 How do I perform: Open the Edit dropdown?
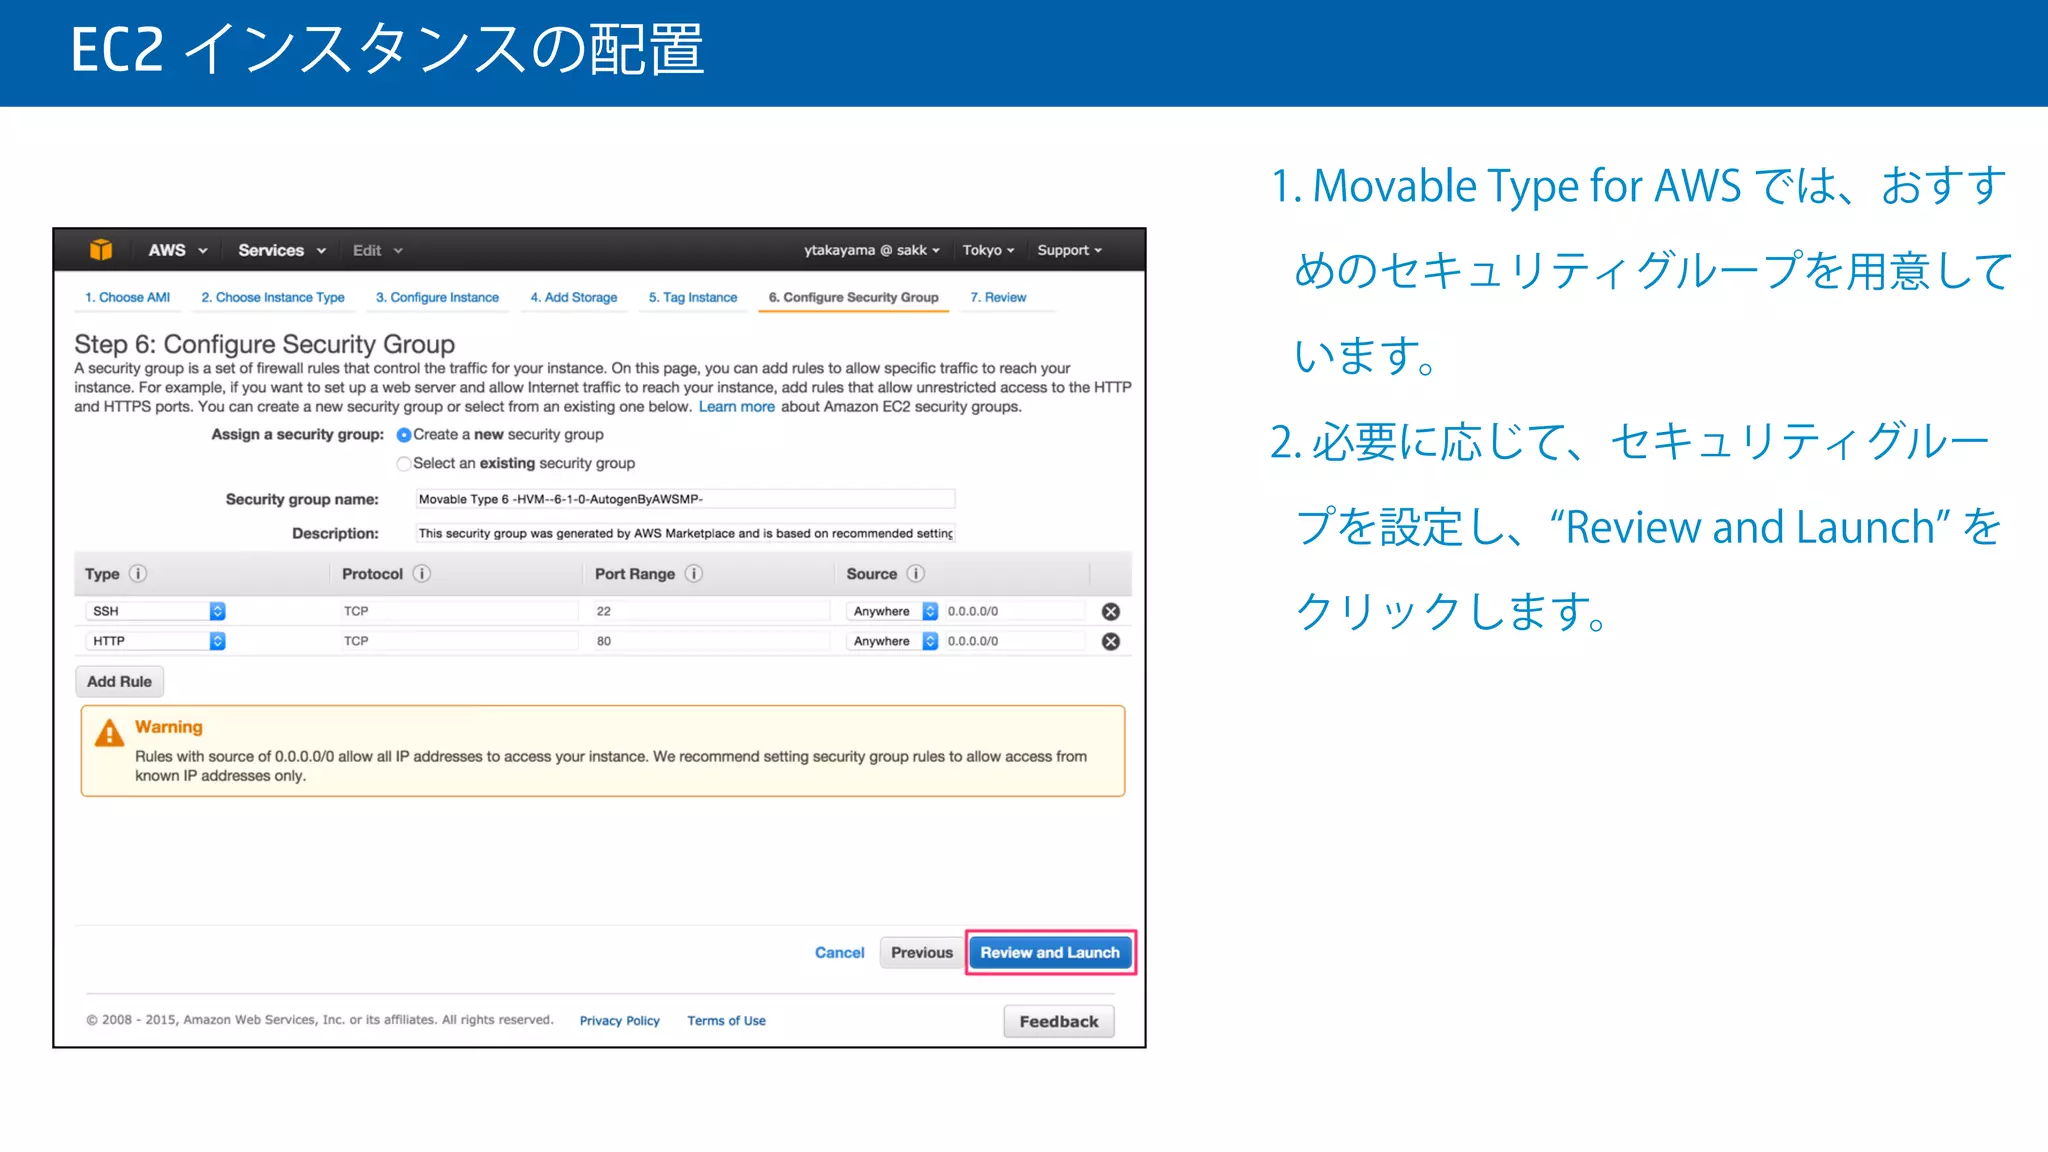click(x=377, y=251)
